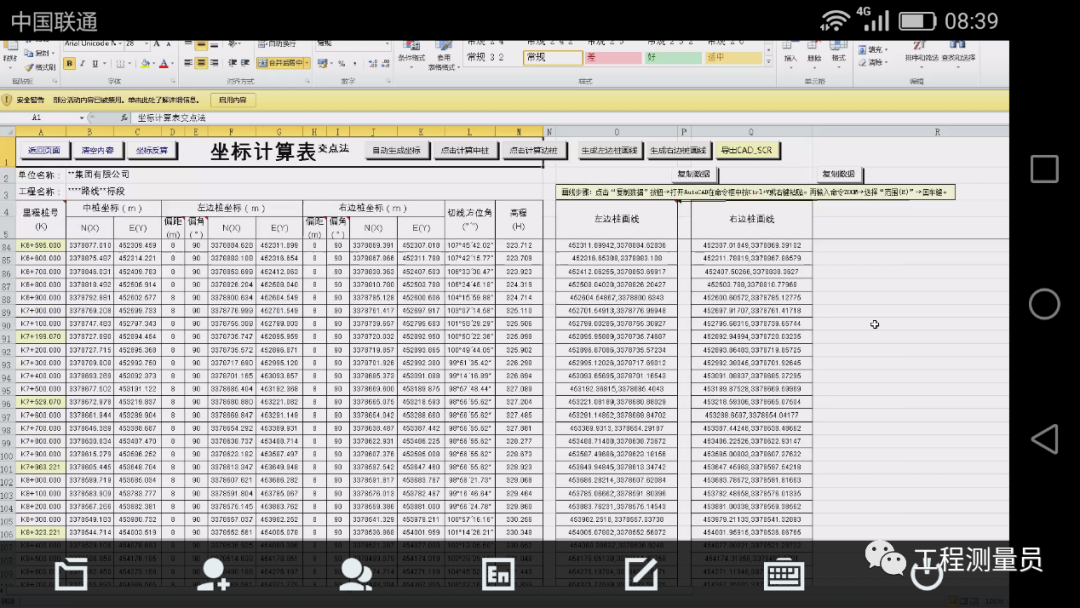Click the 导出CAD_SCR button
This screenshot has height=608, width=1080.
pyautogui.click(x=747, y=150)
